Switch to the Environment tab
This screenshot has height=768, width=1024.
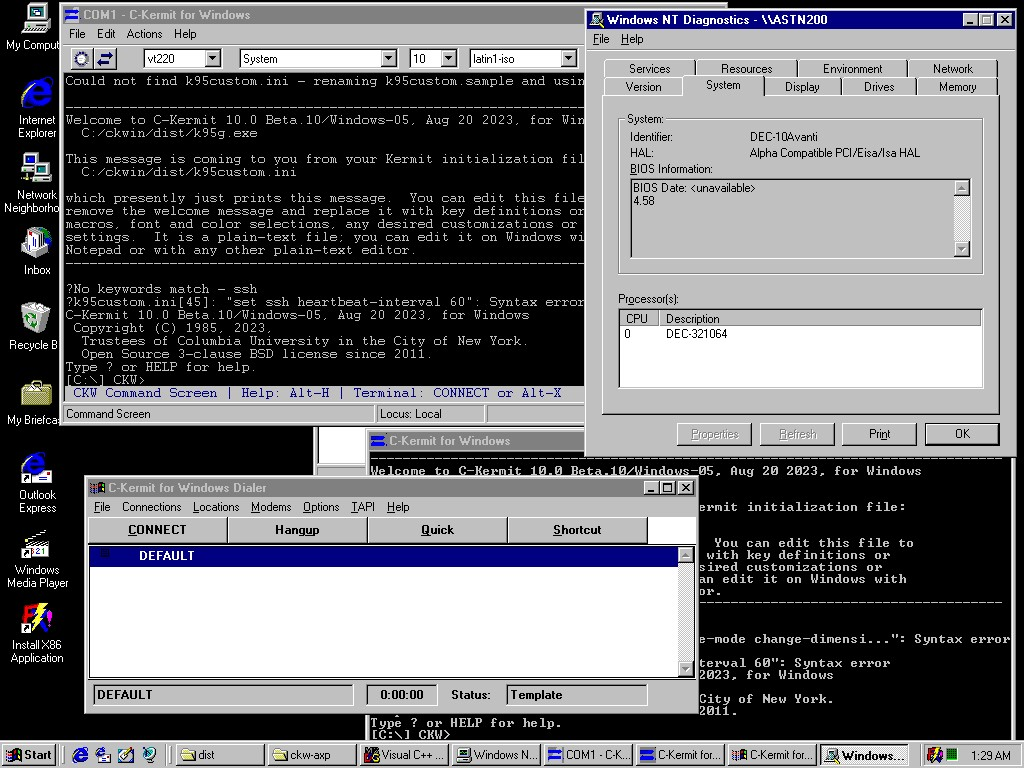852,69
